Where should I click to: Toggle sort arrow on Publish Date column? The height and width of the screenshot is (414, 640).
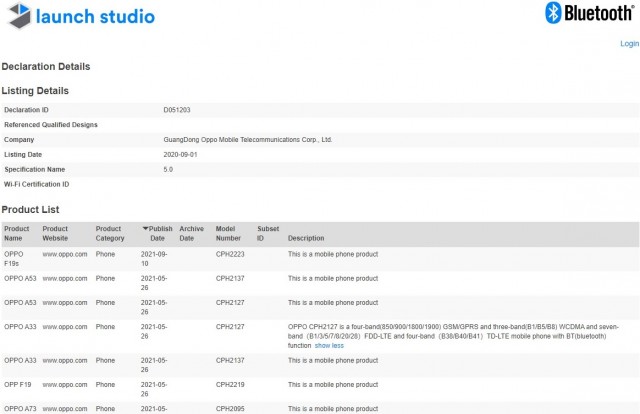[145, 229]
